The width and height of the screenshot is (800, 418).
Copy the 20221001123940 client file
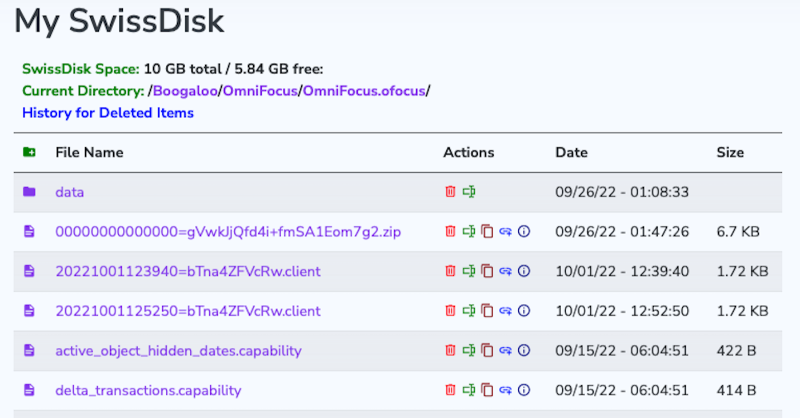coord(487,271)
